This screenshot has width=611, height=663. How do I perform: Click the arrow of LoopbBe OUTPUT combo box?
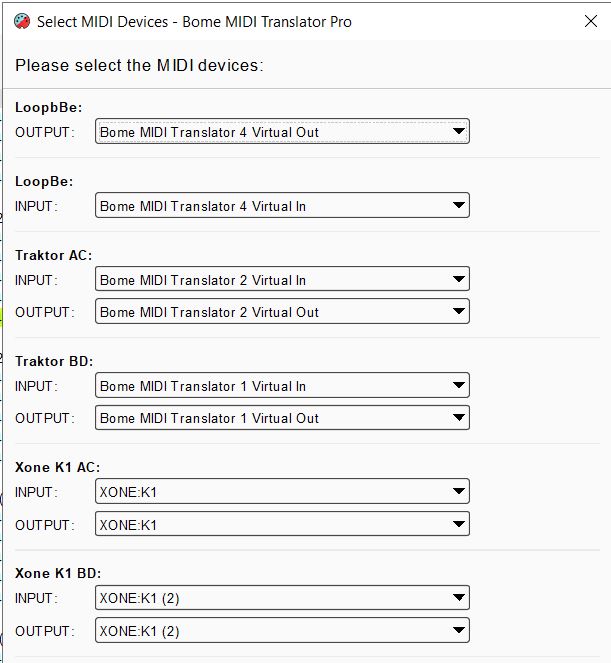pyautogui.click(x=458, y=132)
